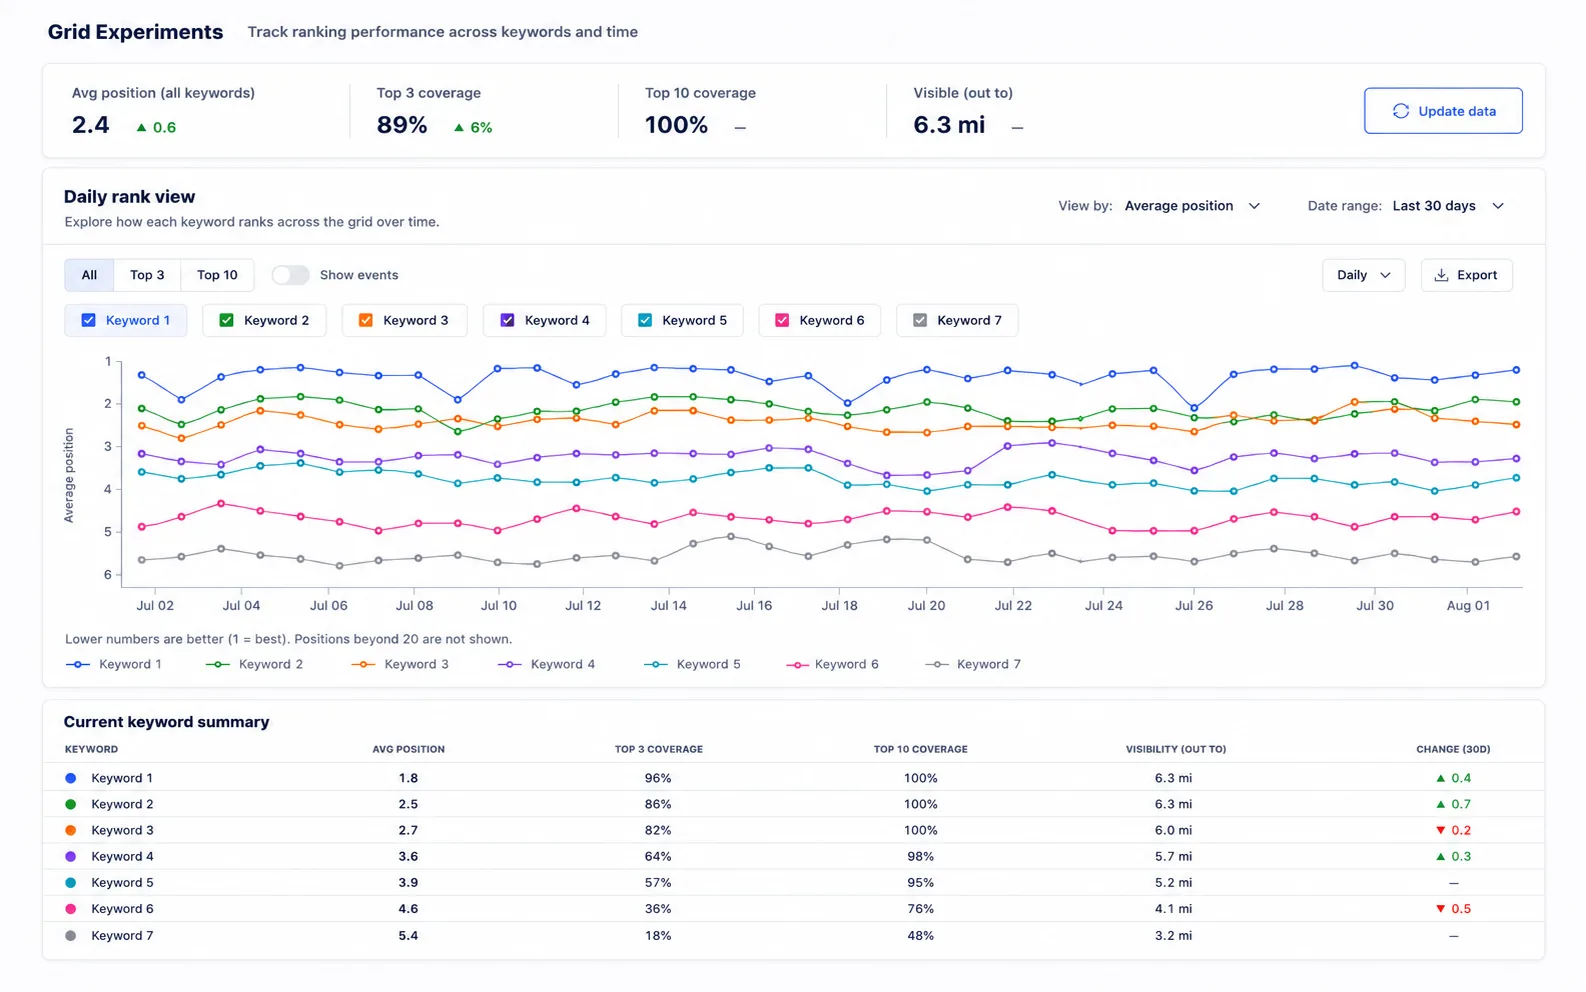This screenshot has height=992, width=1586.
Task: Click Keyword 3 legend entry below chart
Action: (400, 664)
